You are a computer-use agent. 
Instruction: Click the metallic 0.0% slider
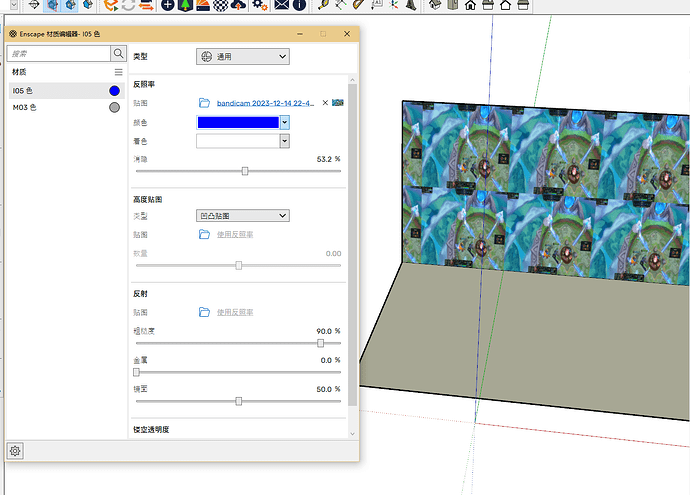click(x=238, y=372)
